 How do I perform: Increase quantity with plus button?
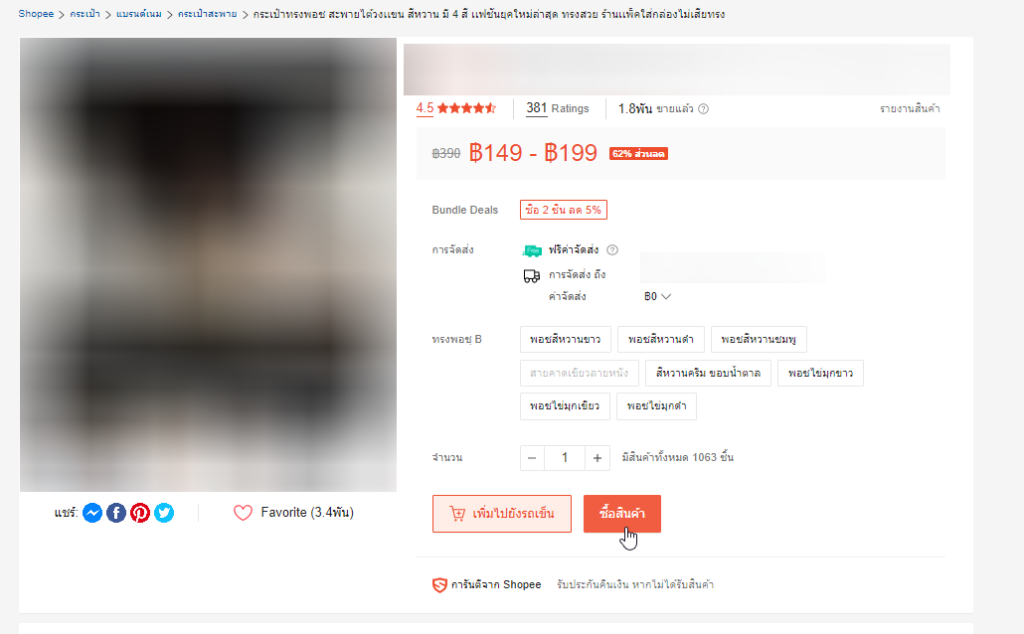[x=597, y=458]
